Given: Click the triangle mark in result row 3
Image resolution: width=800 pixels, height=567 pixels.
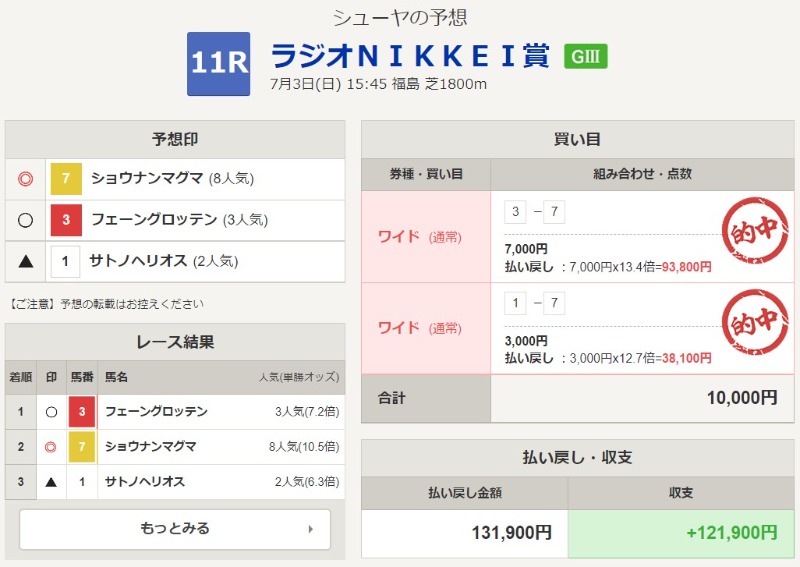Looking at the screenshot, I should click(51, 482).
